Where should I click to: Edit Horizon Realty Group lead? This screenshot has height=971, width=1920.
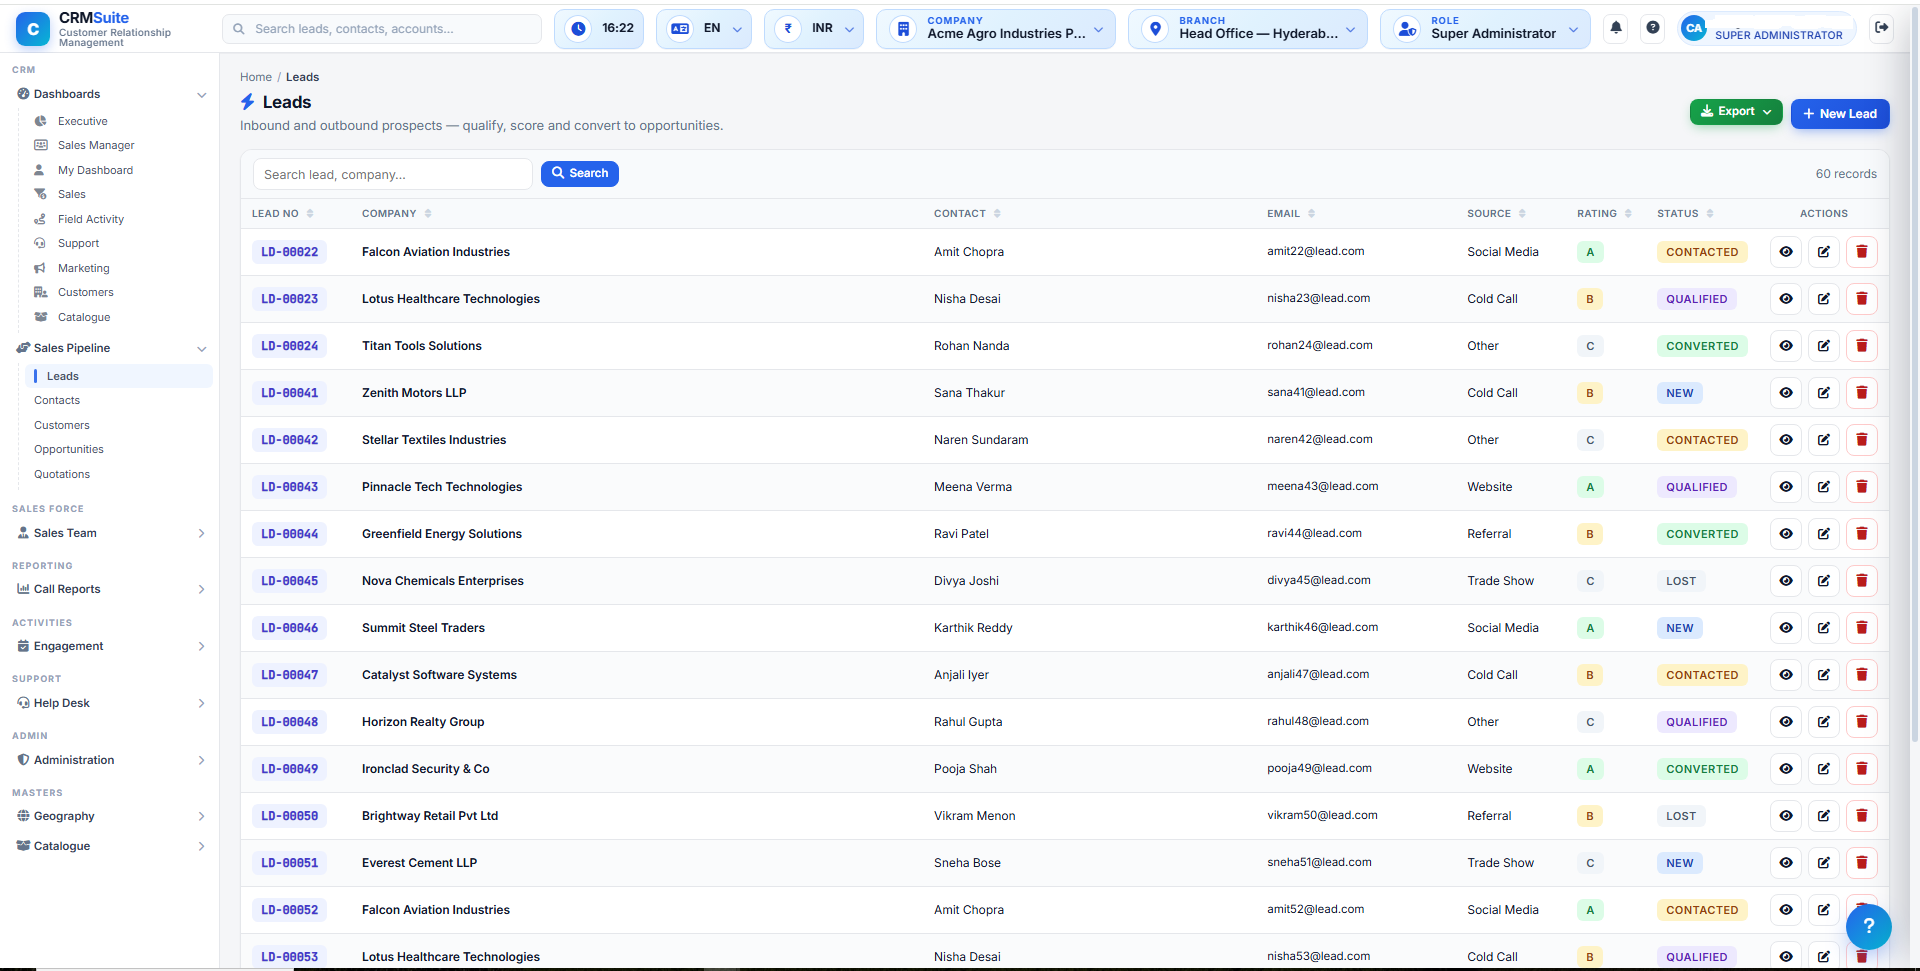[x=1824, y=722]
